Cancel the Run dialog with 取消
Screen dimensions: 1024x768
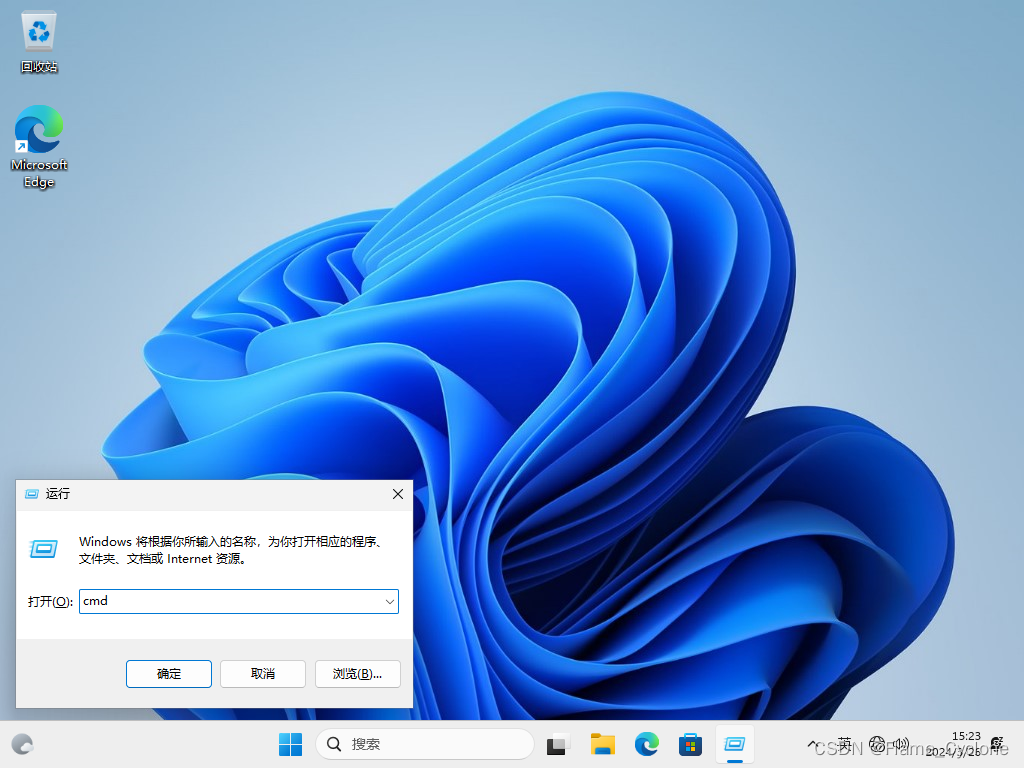point(263,673)
